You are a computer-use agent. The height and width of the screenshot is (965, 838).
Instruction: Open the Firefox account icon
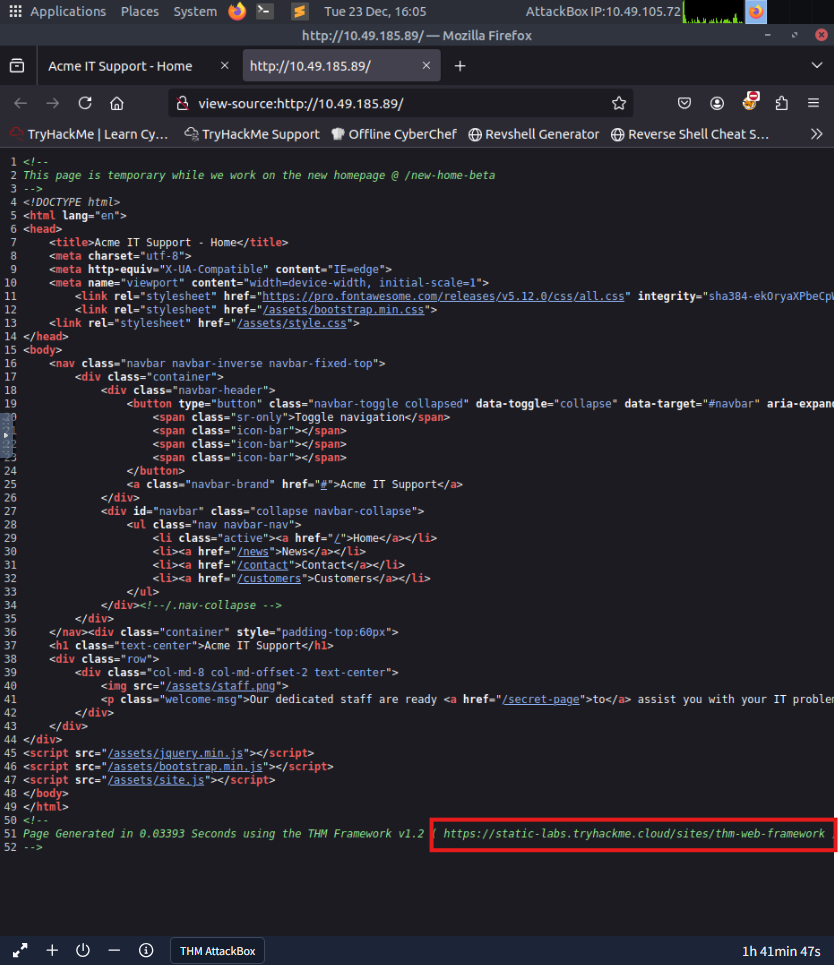[717, 103]
